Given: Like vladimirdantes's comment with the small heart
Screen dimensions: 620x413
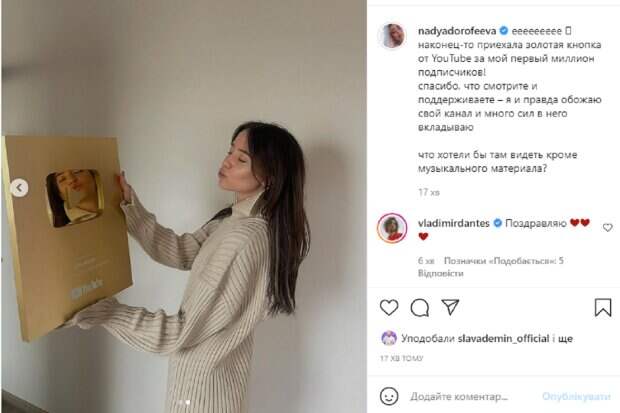Looking at the screenshot, I should pos(608,227).
